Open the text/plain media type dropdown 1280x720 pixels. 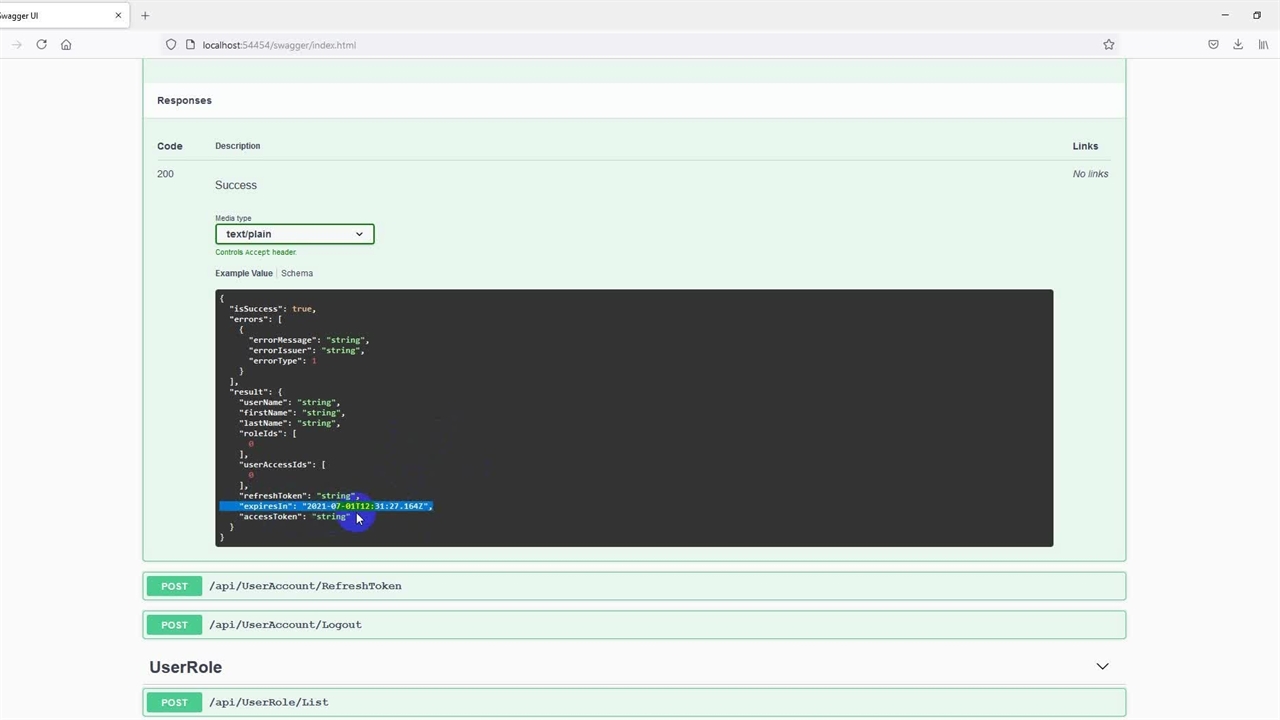point(294,234)
